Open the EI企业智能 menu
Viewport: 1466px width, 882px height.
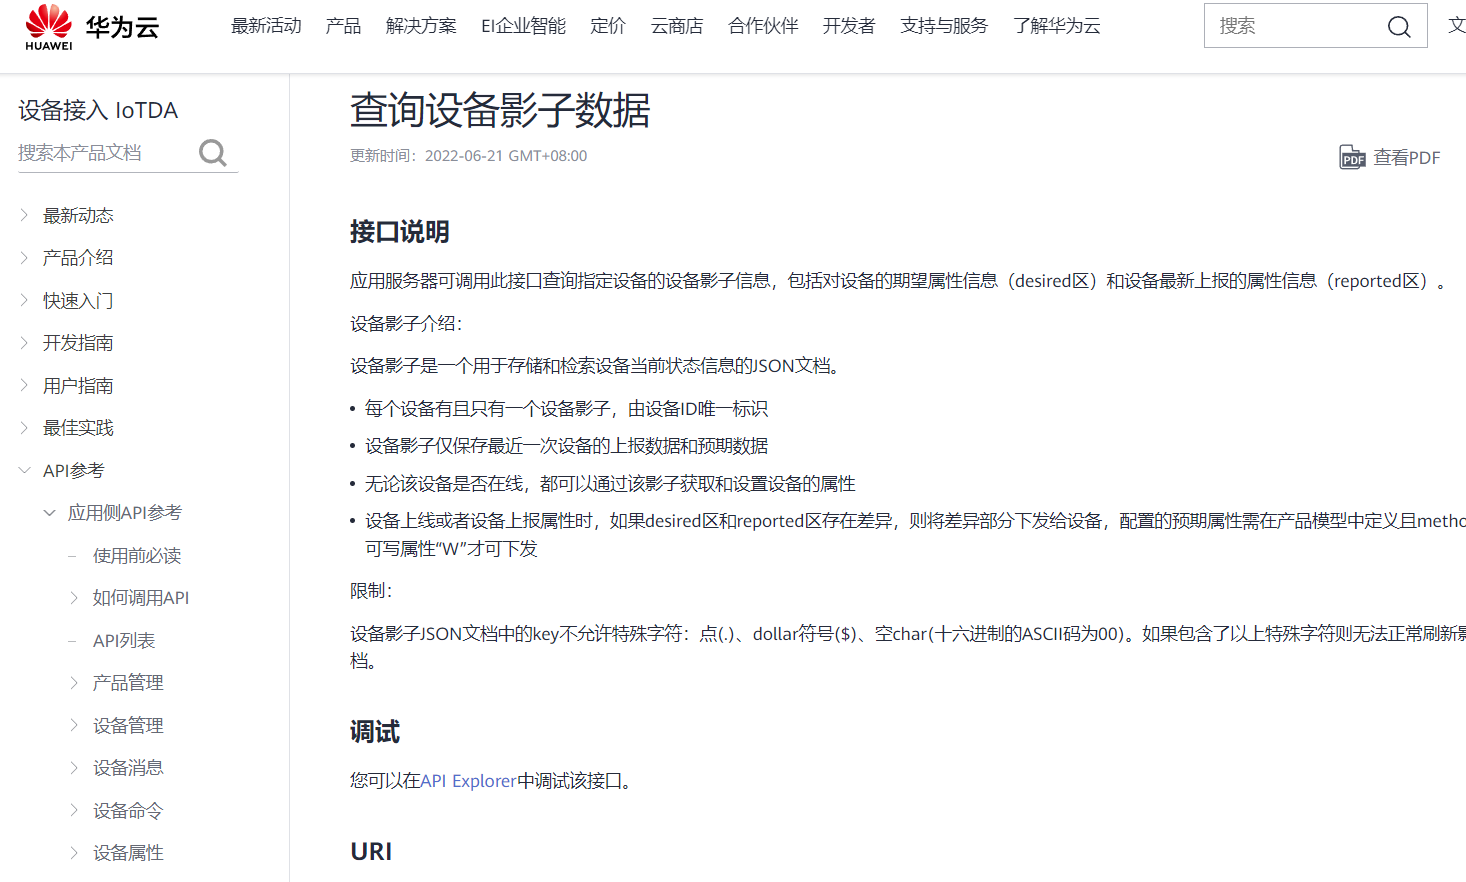(523, 26)
